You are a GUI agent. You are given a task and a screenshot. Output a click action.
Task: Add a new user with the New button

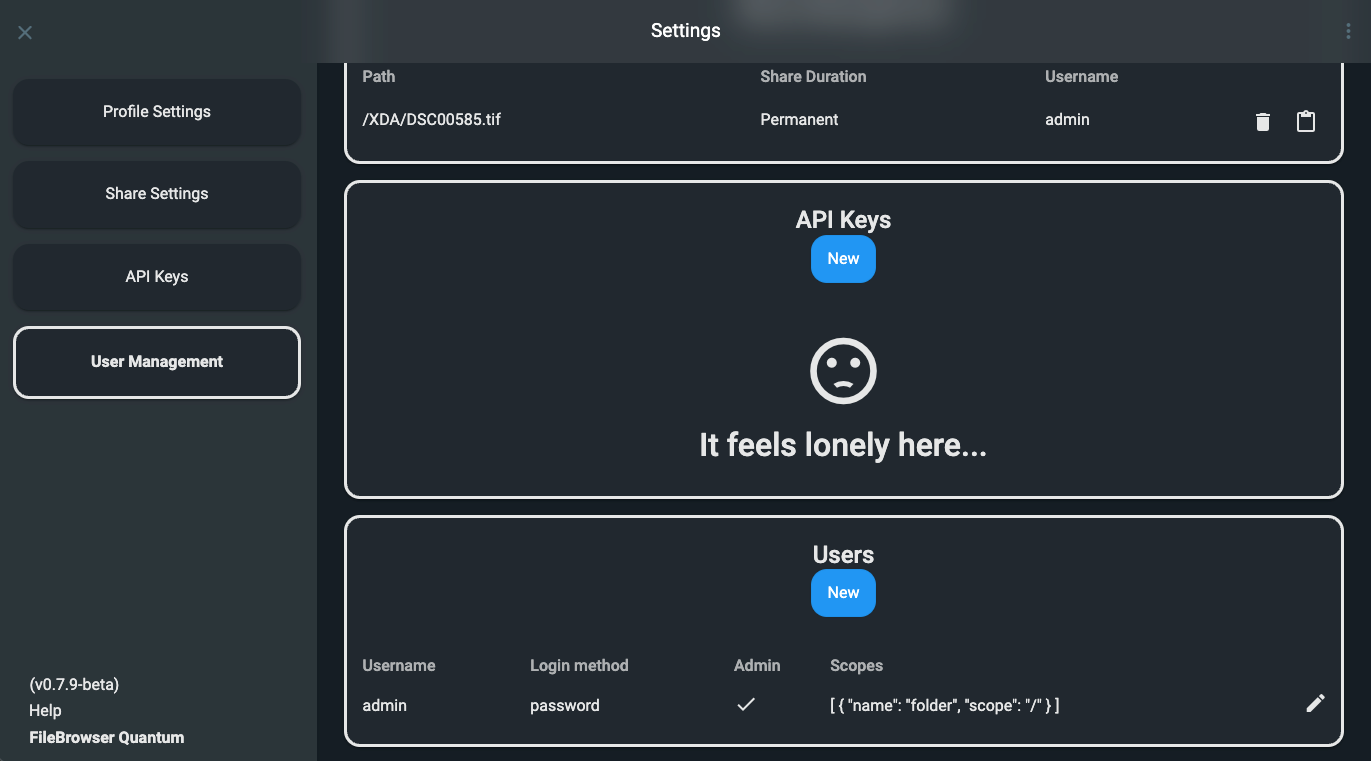(843, 593)
